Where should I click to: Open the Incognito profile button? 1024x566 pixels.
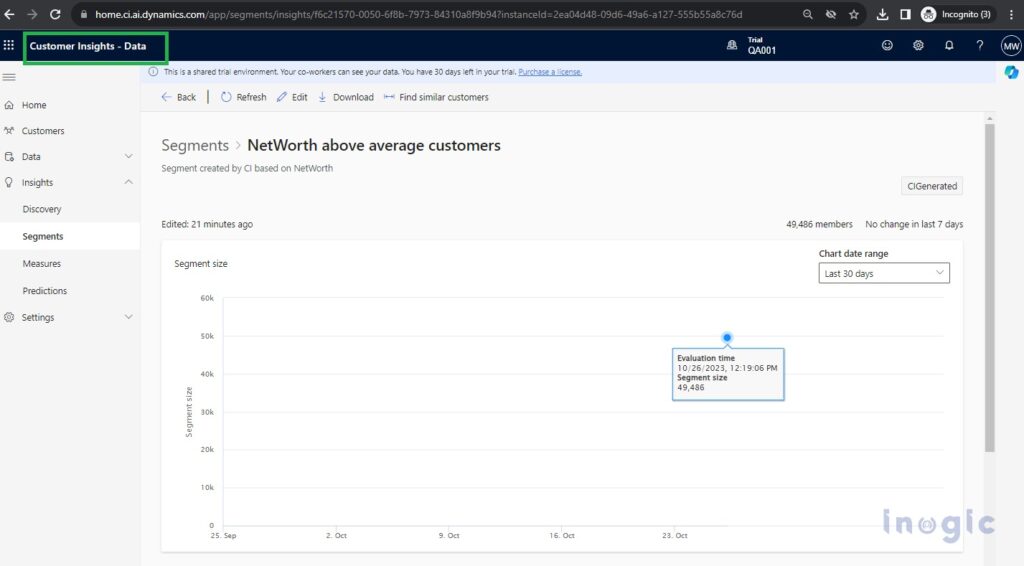[x=955, y=14]
